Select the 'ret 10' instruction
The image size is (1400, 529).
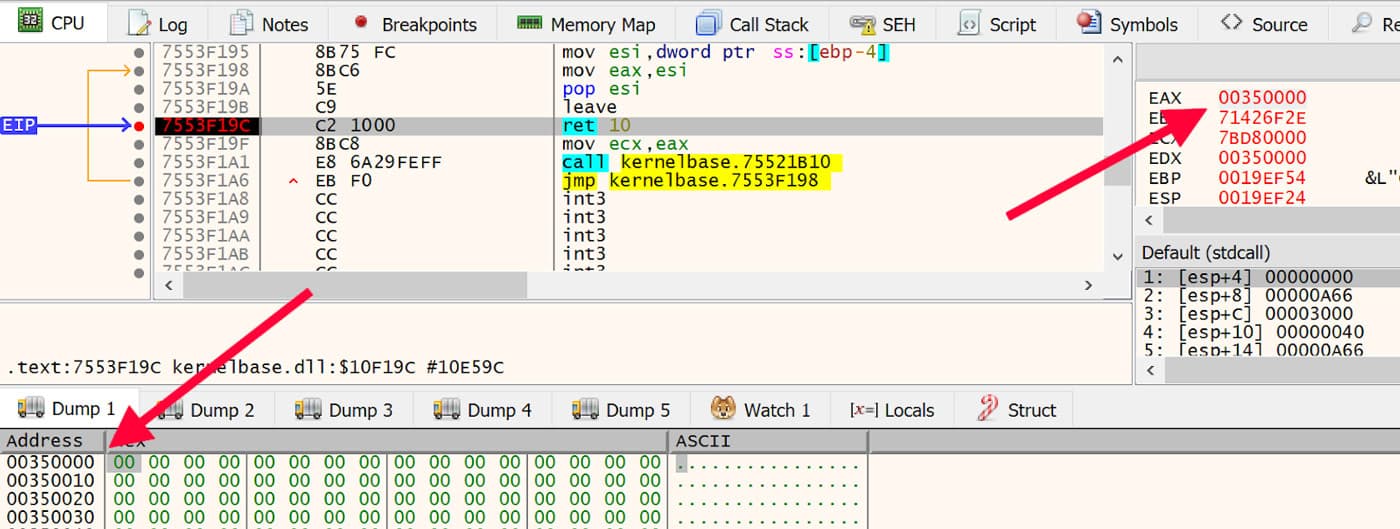point(597,126)
